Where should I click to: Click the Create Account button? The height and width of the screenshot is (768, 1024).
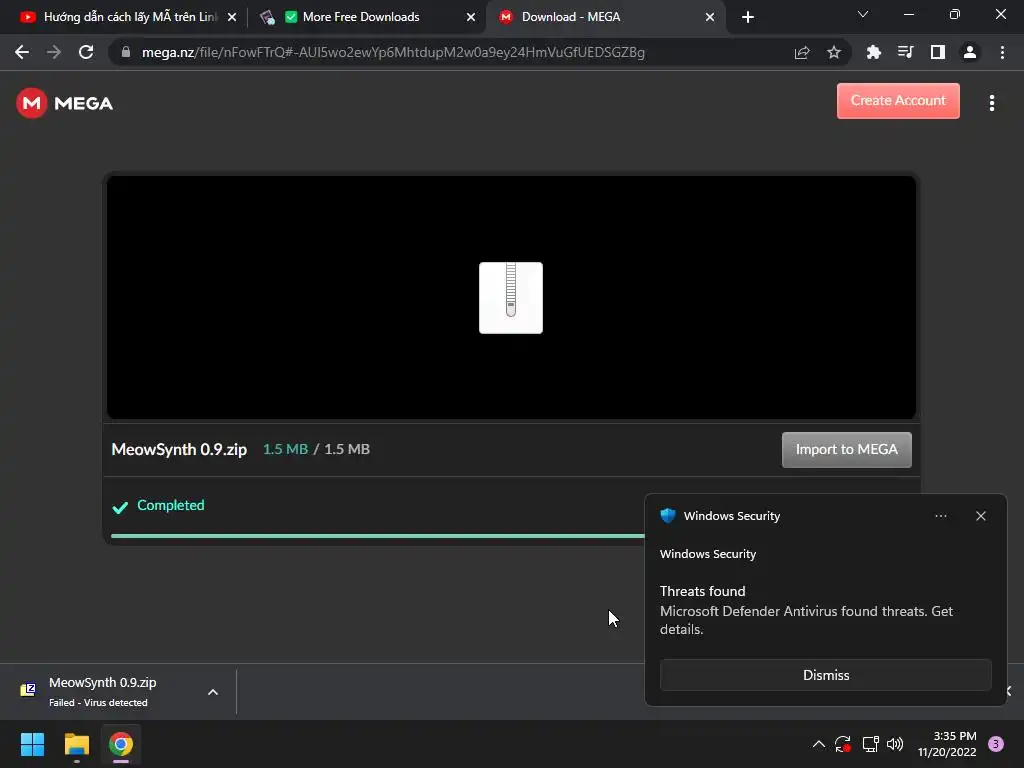click(898, 101)
